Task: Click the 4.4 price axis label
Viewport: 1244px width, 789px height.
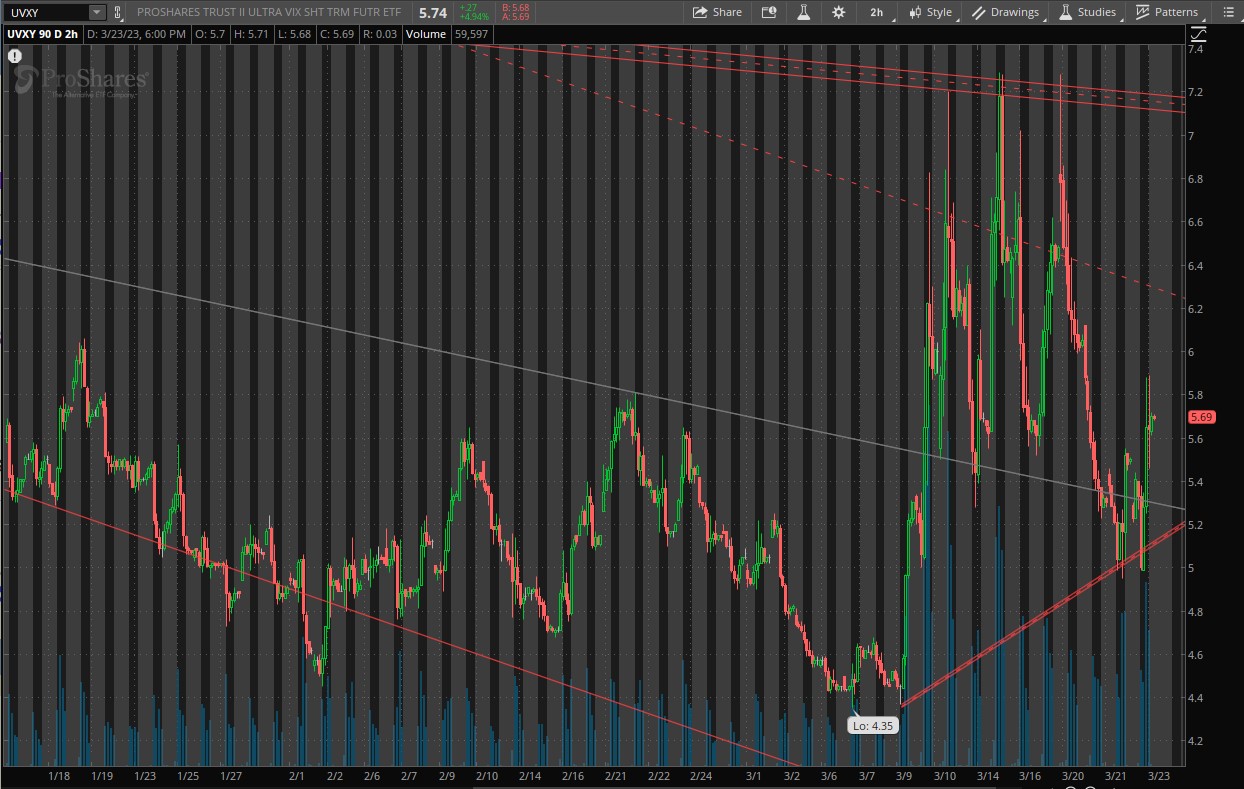Action: [1194, 698]
